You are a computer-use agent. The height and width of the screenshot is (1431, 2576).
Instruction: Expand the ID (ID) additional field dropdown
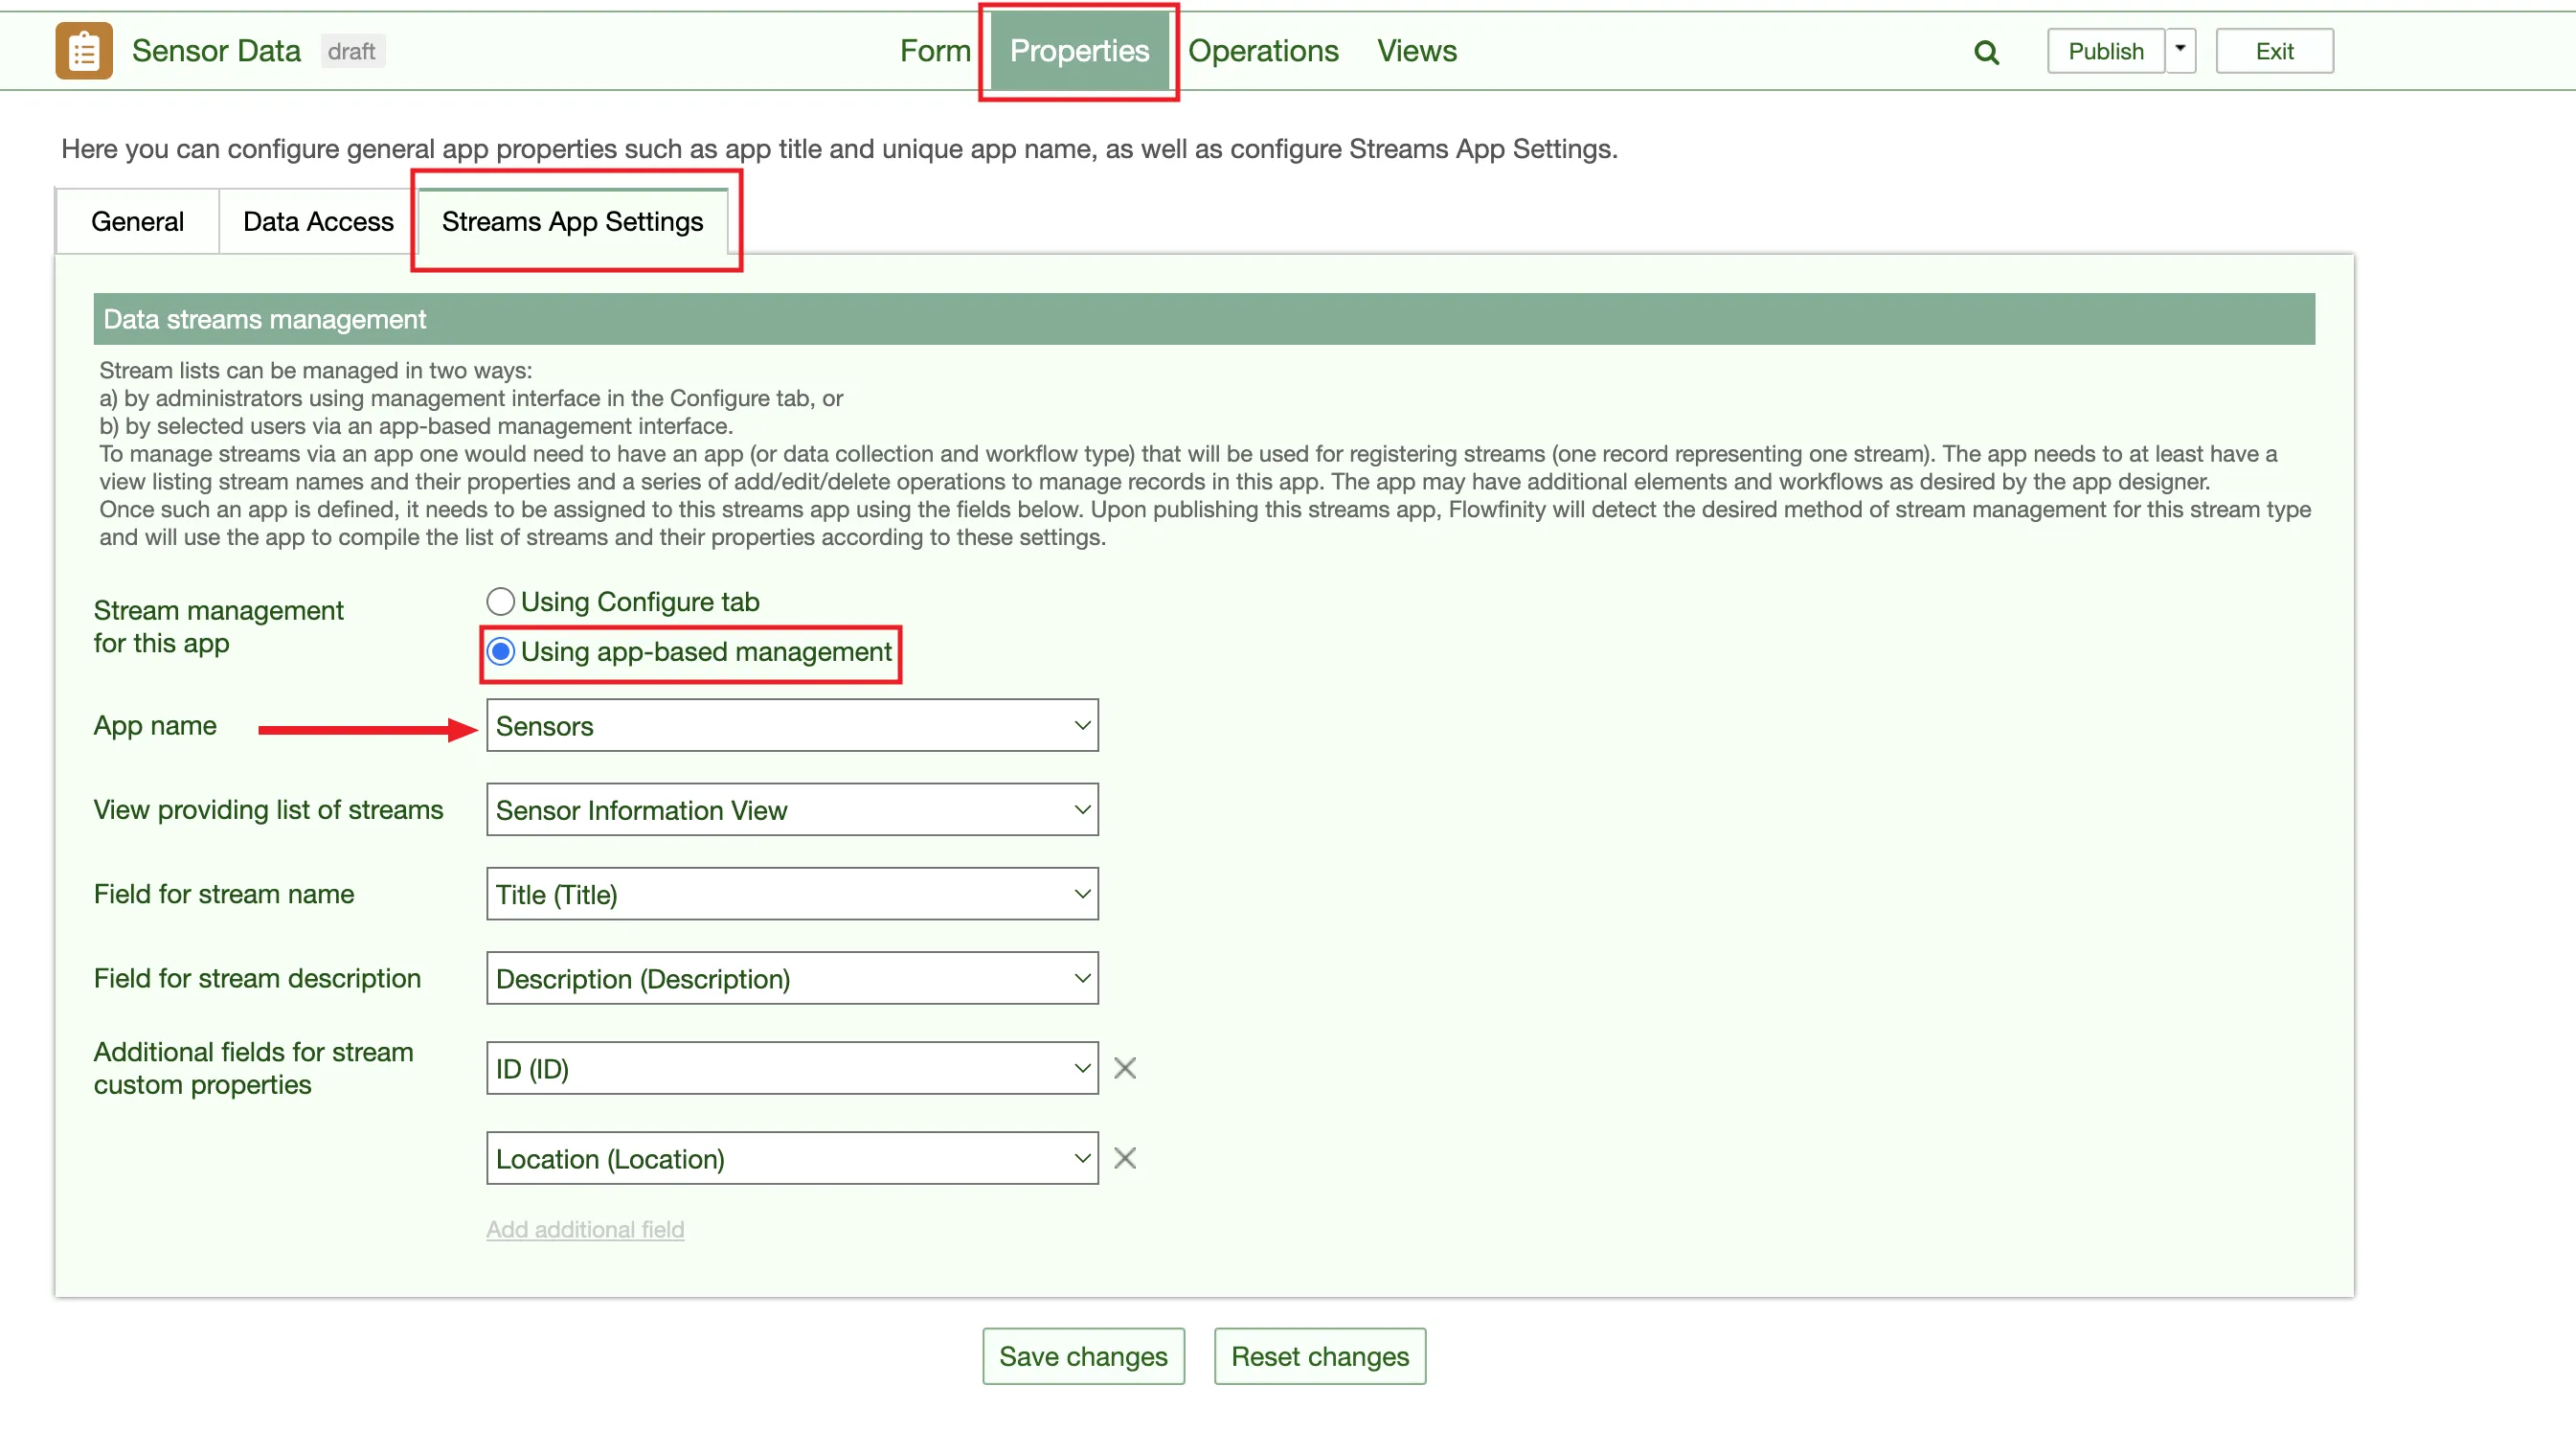[x=791, y=1068]
